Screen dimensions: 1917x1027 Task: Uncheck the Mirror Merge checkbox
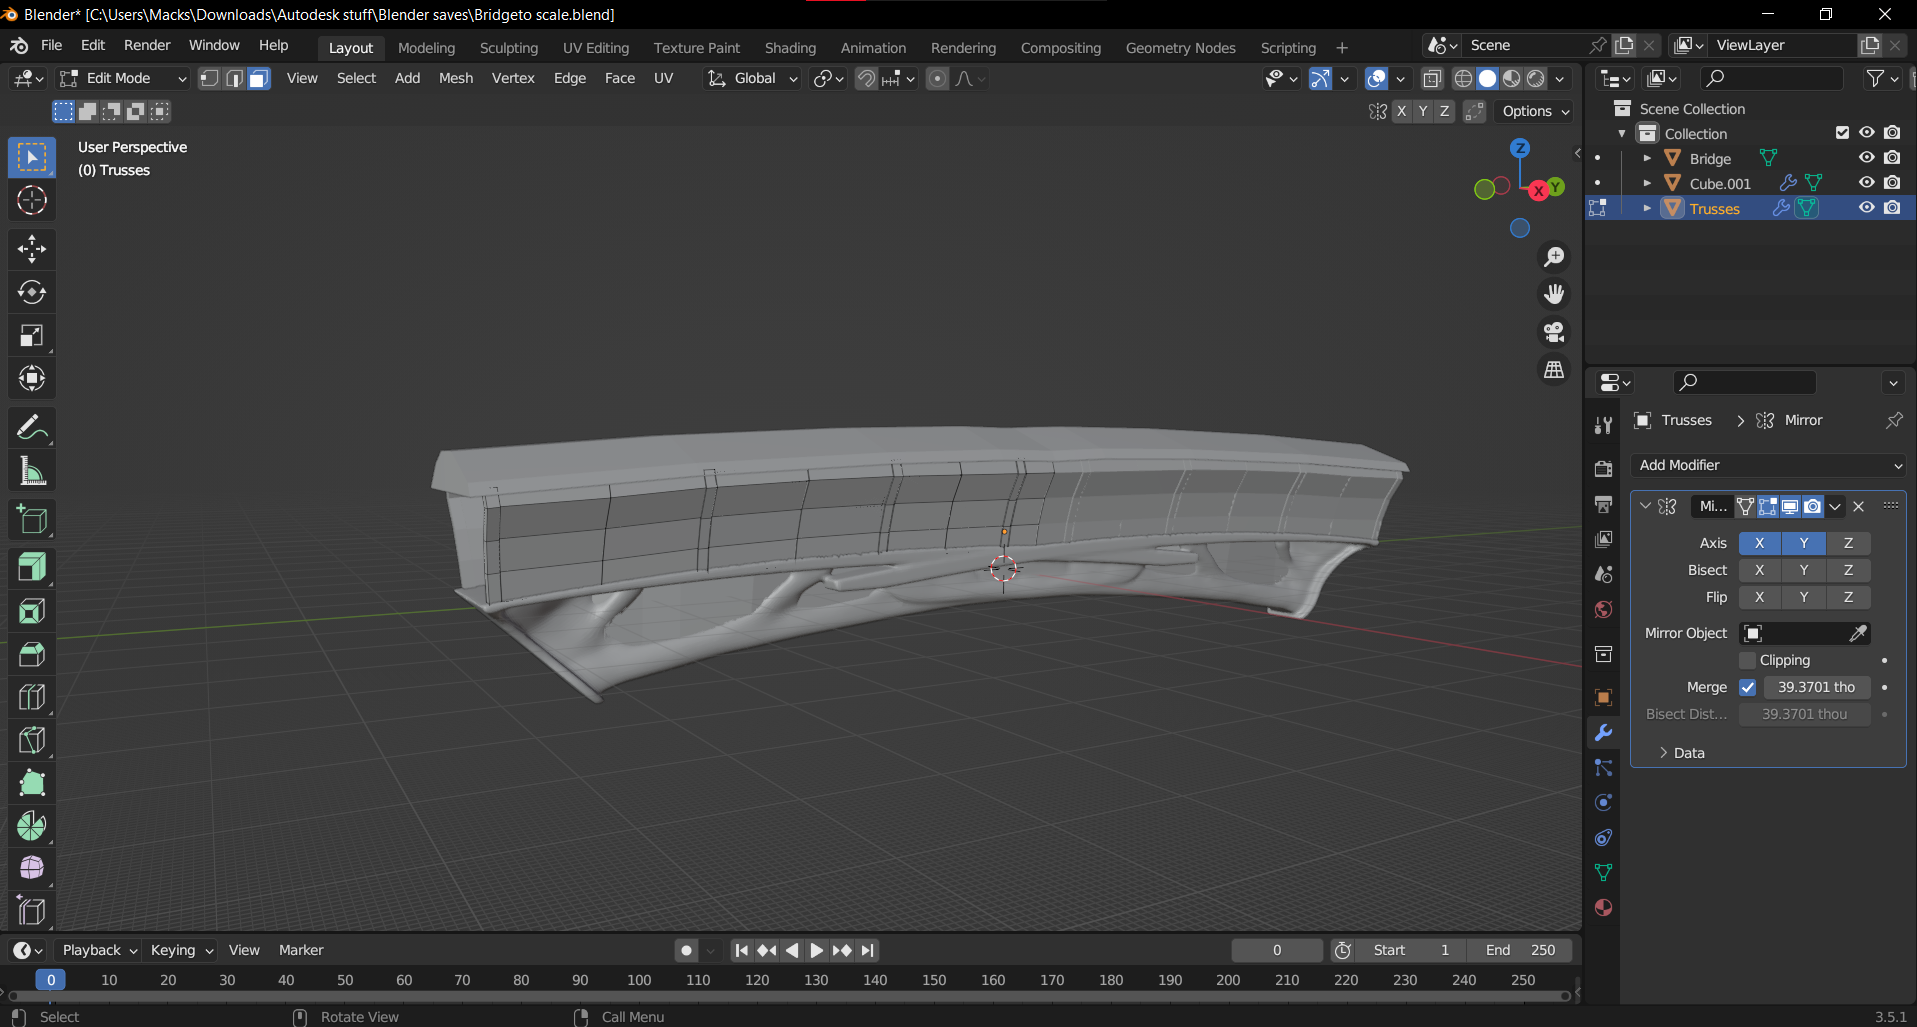(x=1748, y=687)
